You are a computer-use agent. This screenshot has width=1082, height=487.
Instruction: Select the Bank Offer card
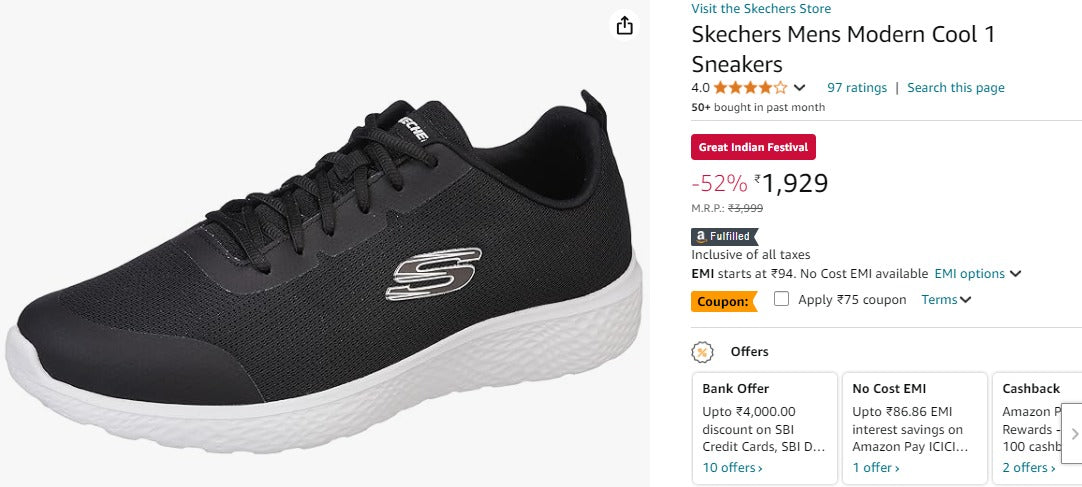[765, 420]
